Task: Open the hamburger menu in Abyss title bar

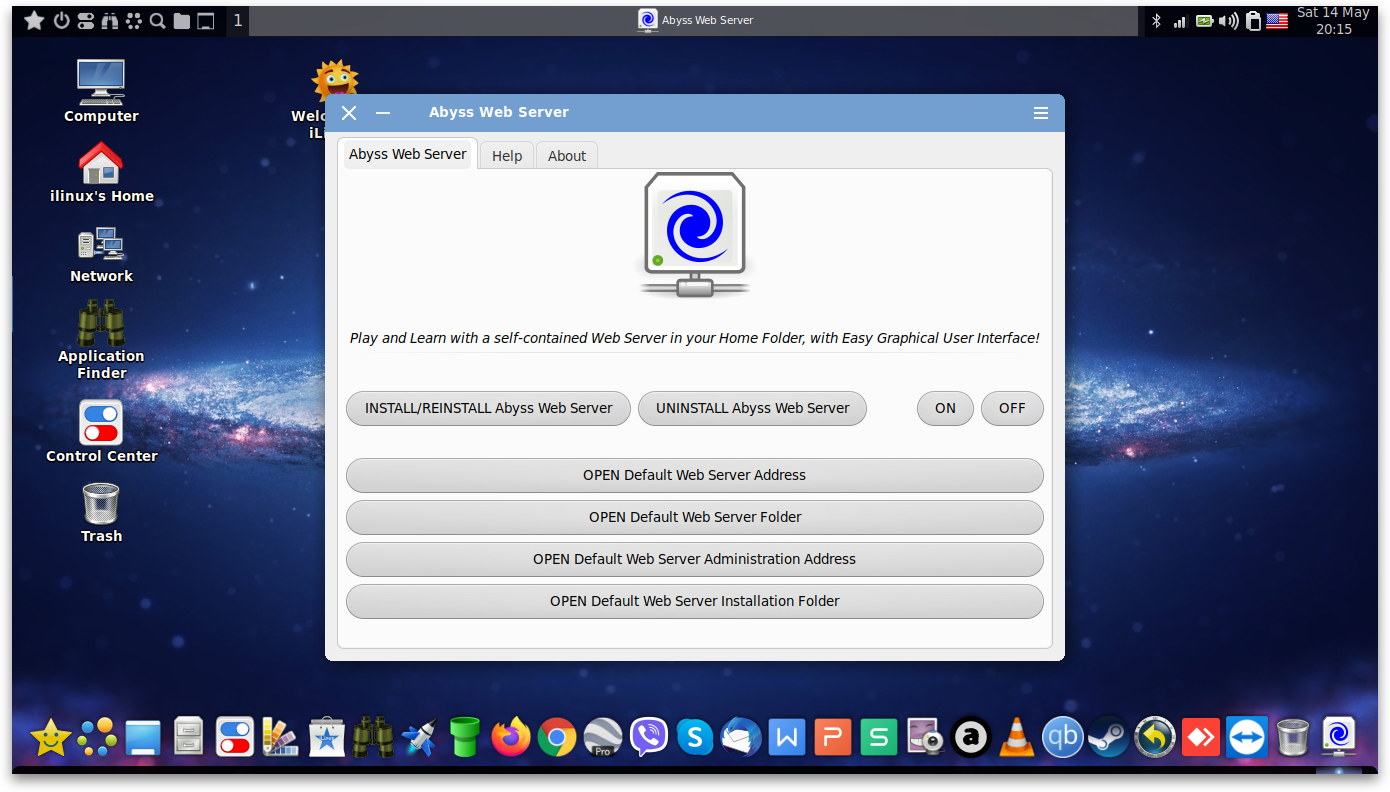Action: (1041, 113)
